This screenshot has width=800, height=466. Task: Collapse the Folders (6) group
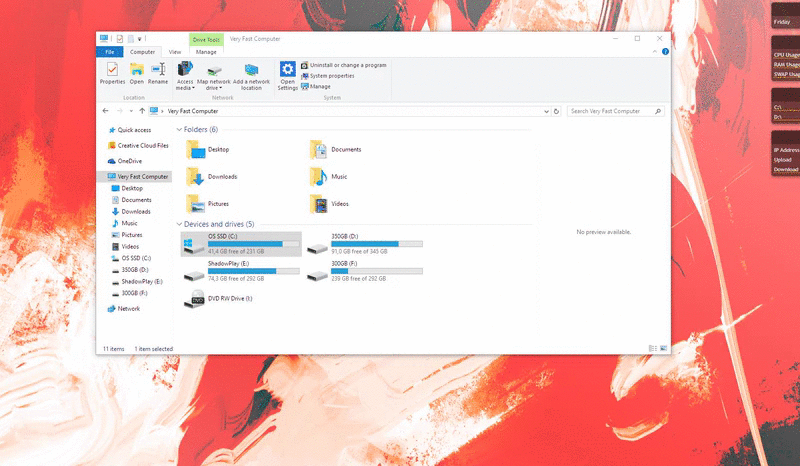coord(179,130)
